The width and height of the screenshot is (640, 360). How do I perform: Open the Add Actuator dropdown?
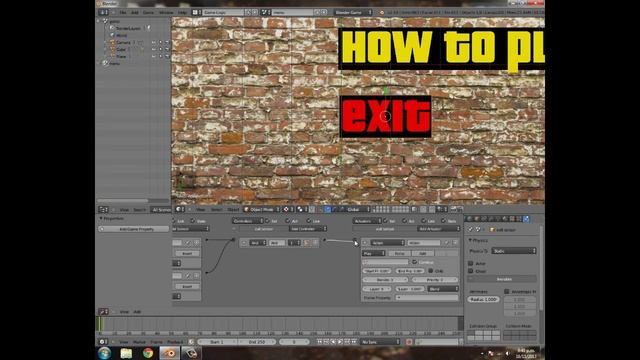point(439,229)
